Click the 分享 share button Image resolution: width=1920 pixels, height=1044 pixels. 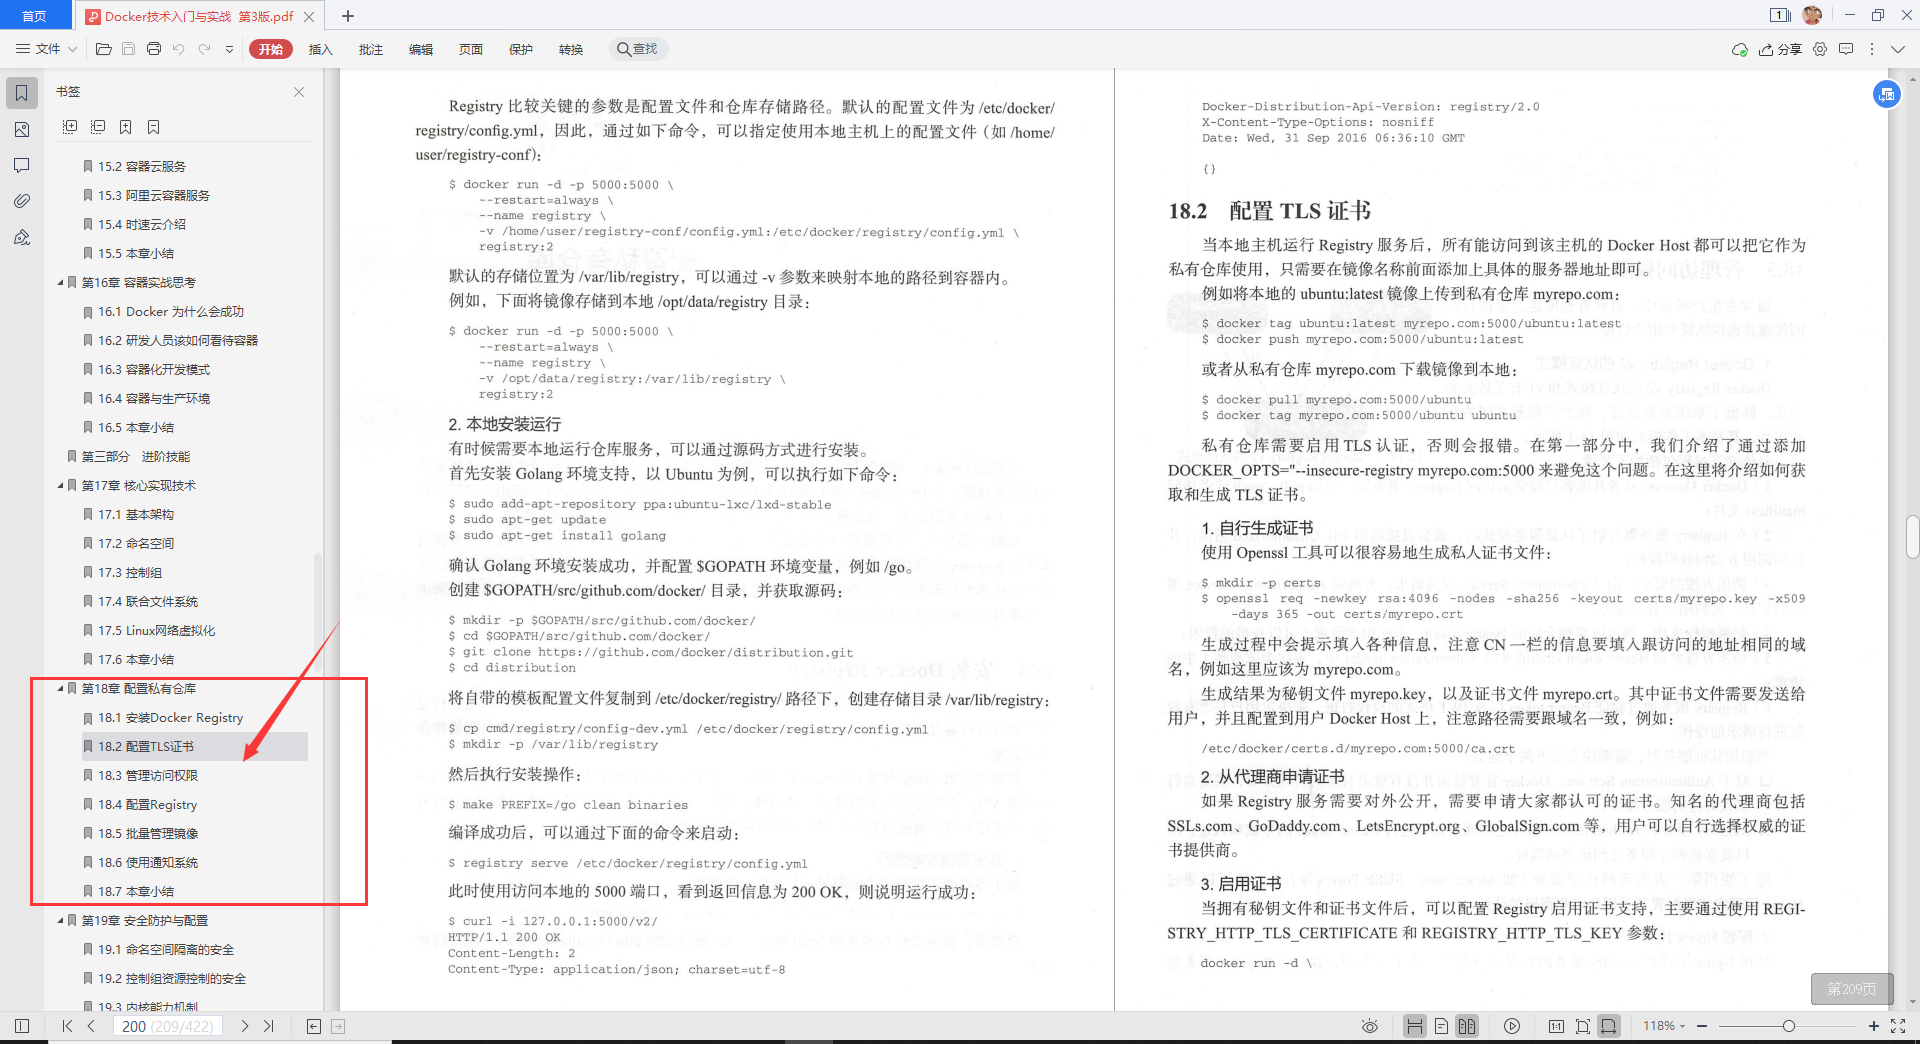coord(1780,49)
